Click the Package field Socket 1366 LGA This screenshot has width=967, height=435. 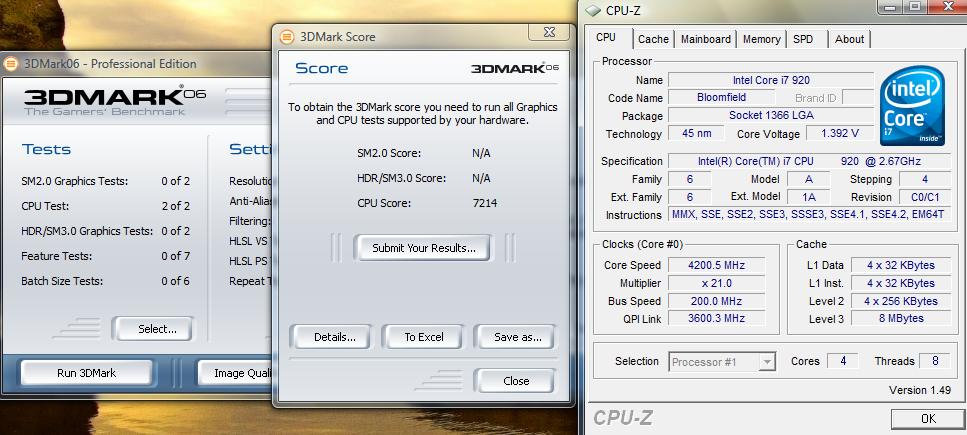pos(771,115)
